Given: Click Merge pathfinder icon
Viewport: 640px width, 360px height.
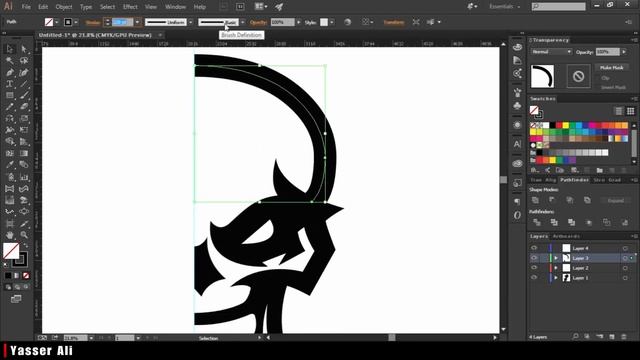Looking at the screenshot, I should click(x=571, y=222).
